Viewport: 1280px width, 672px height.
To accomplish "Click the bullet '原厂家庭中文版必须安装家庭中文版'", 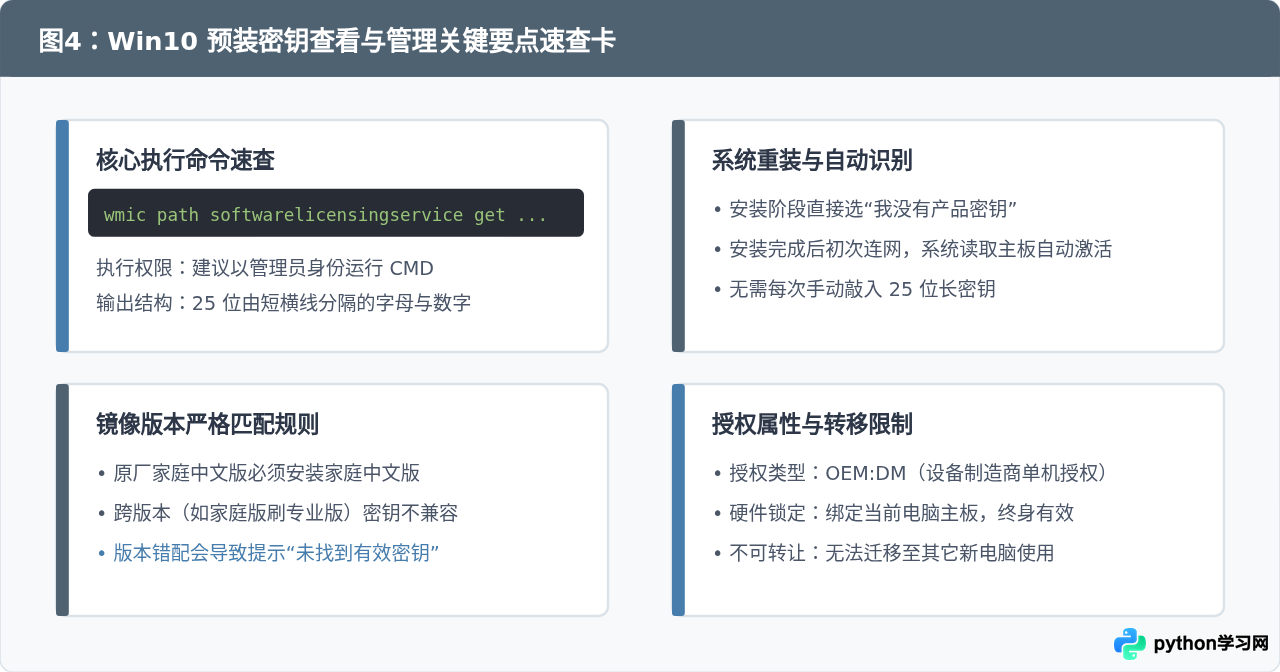I will (x=259, y=473).
